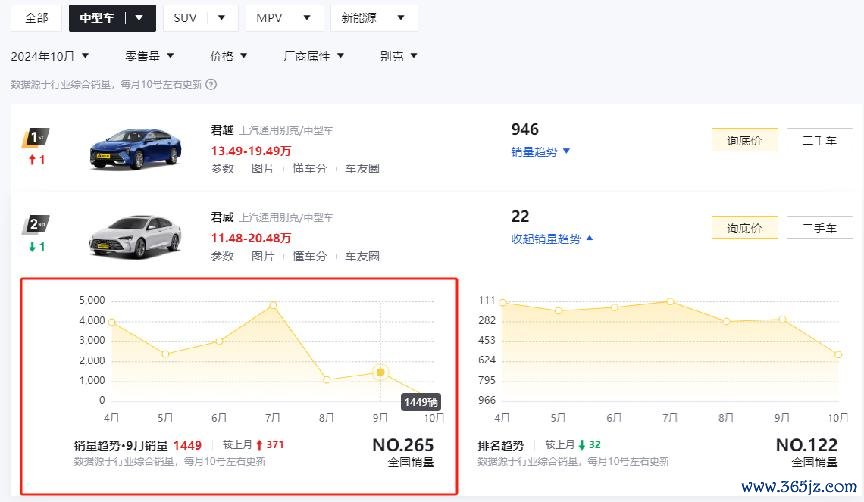Expand the 价格 price filter
Image resolution: width=864 pixels, height=502 pixels.
231,56
